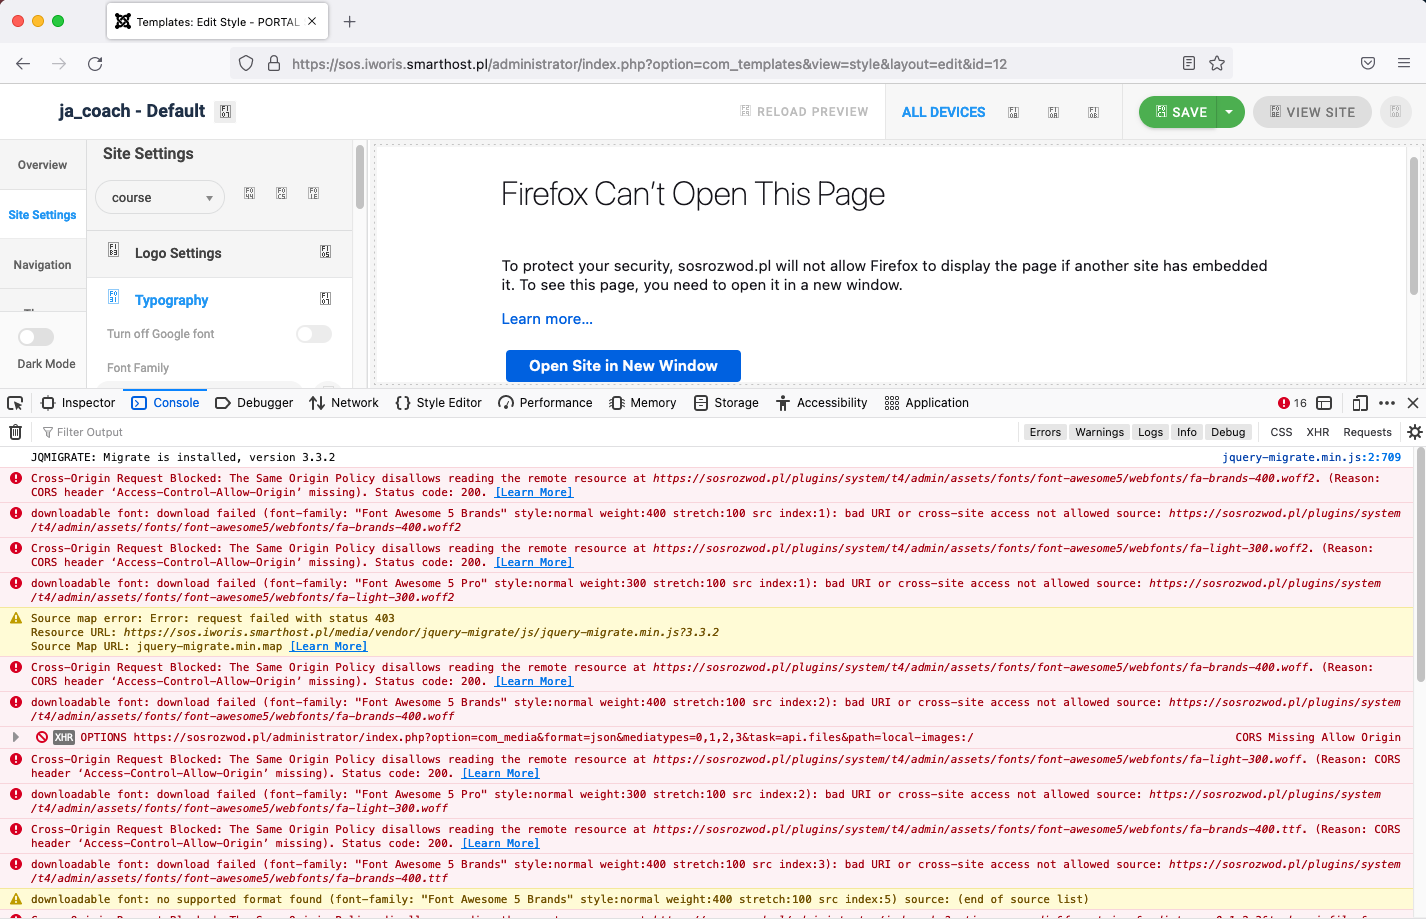Enable the Requests console filter
1426x921 pixels.
tap(1367, 432)
